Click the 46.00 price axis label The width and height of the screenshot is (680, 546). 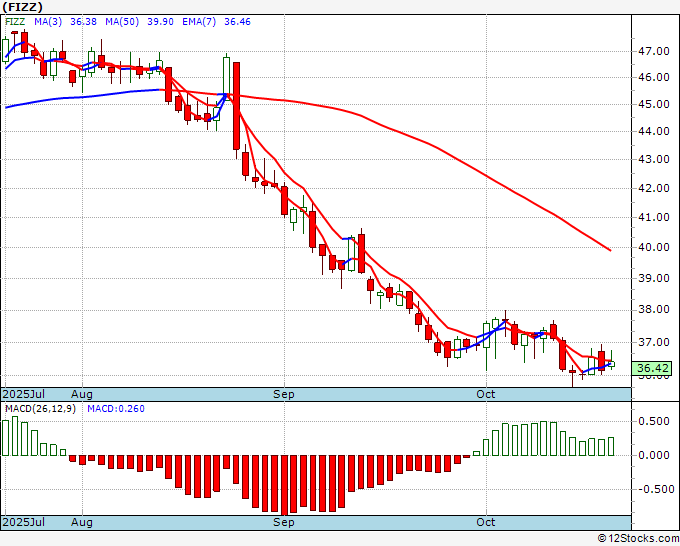coord(654,77)
